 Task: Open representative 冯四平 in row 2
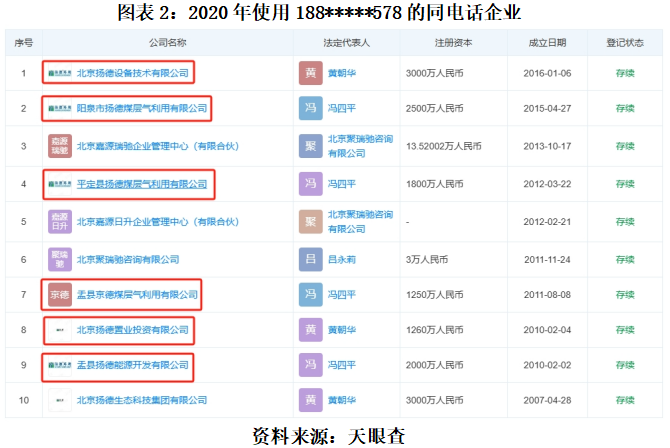[x=342, y=108]
